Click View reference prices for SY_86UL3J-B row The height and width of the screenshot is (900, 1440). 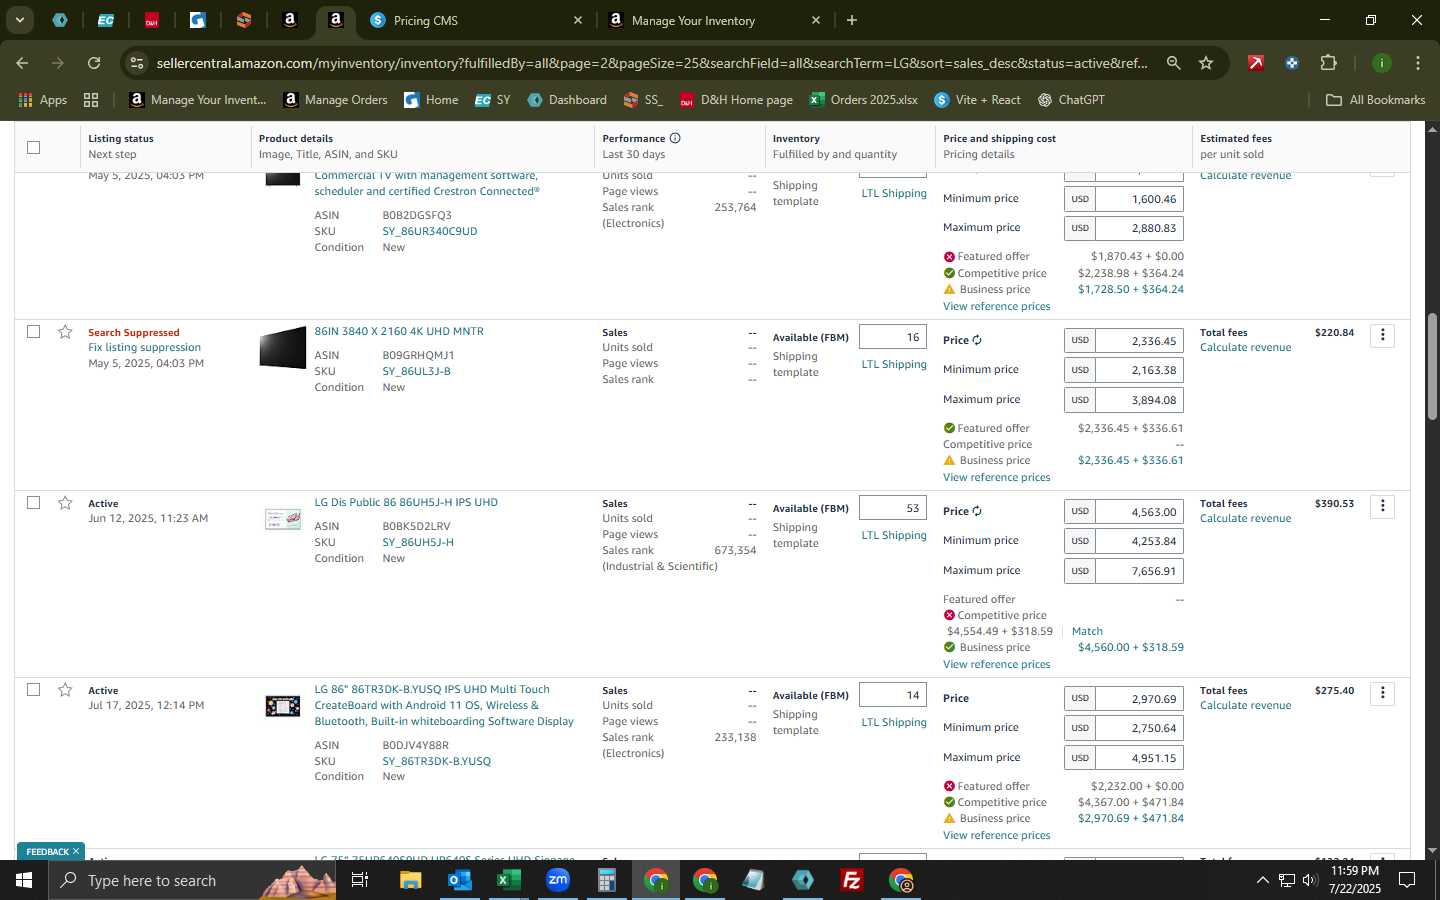point(996,477)
